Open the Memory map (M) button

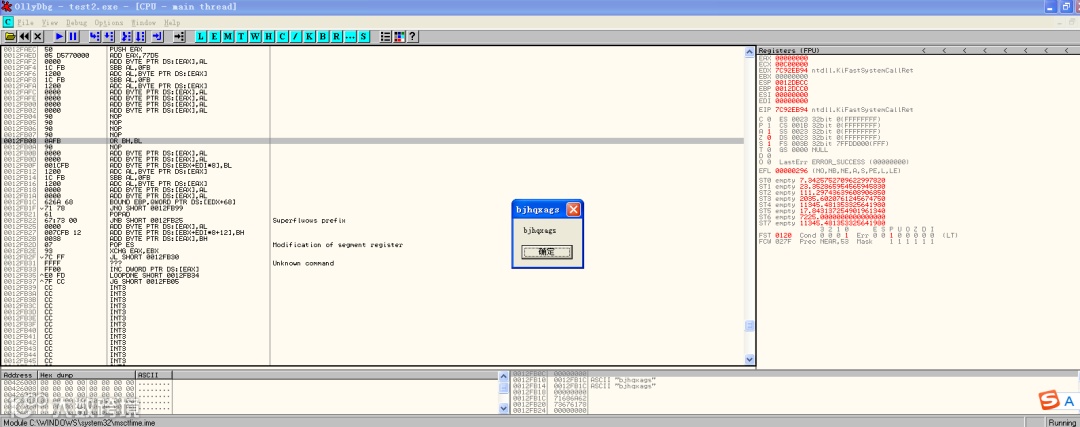click(x=228, y=37)
